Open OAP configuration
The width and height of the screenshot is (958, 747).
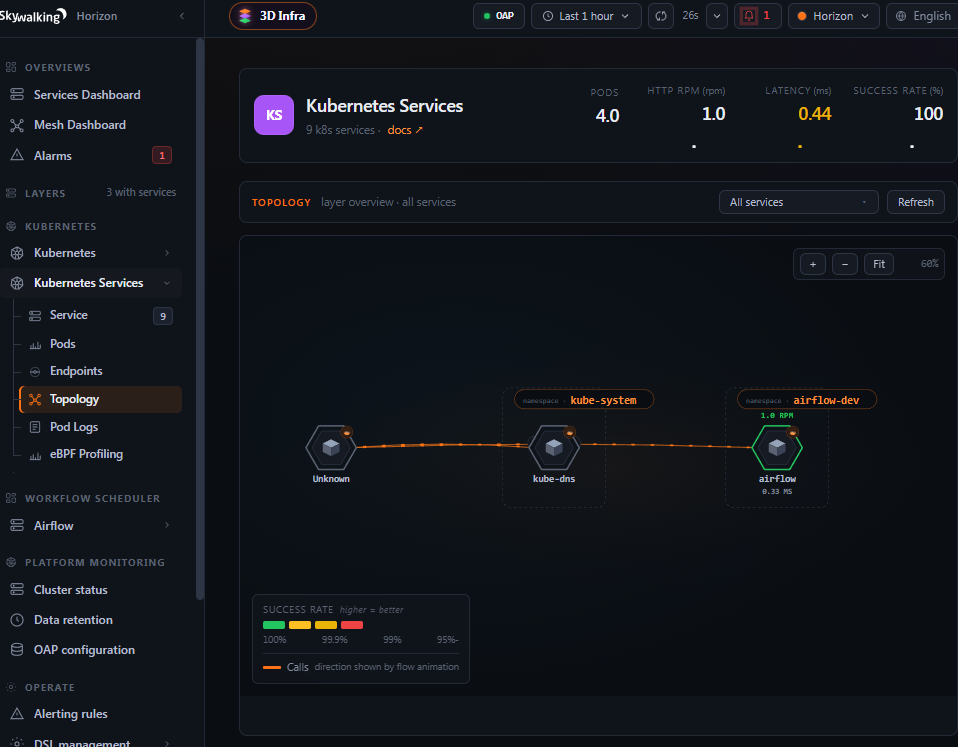coord(84,650)
